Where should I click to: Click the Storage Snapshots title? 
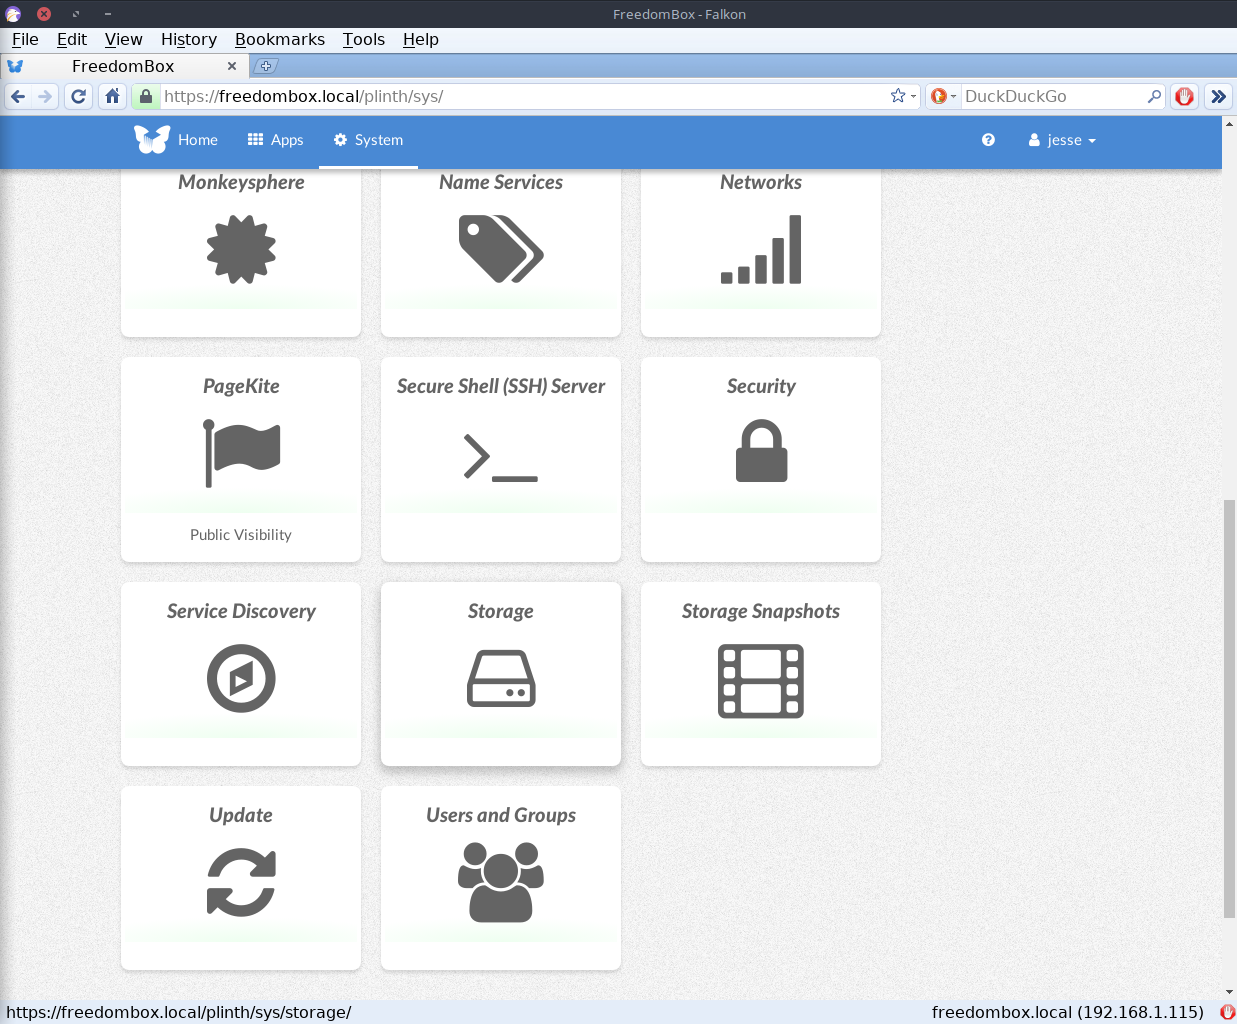pos(761,611)
